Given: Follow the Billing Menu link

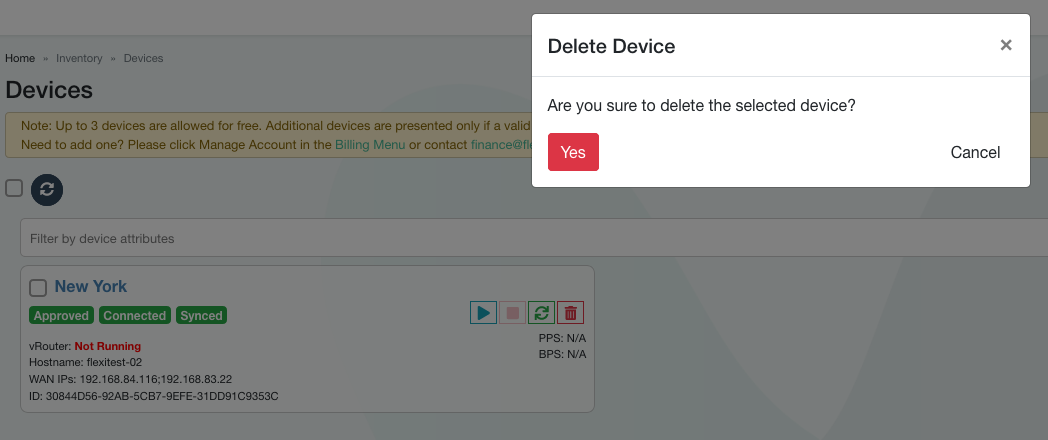Looking at the screenshot, I should click(370, 144).
